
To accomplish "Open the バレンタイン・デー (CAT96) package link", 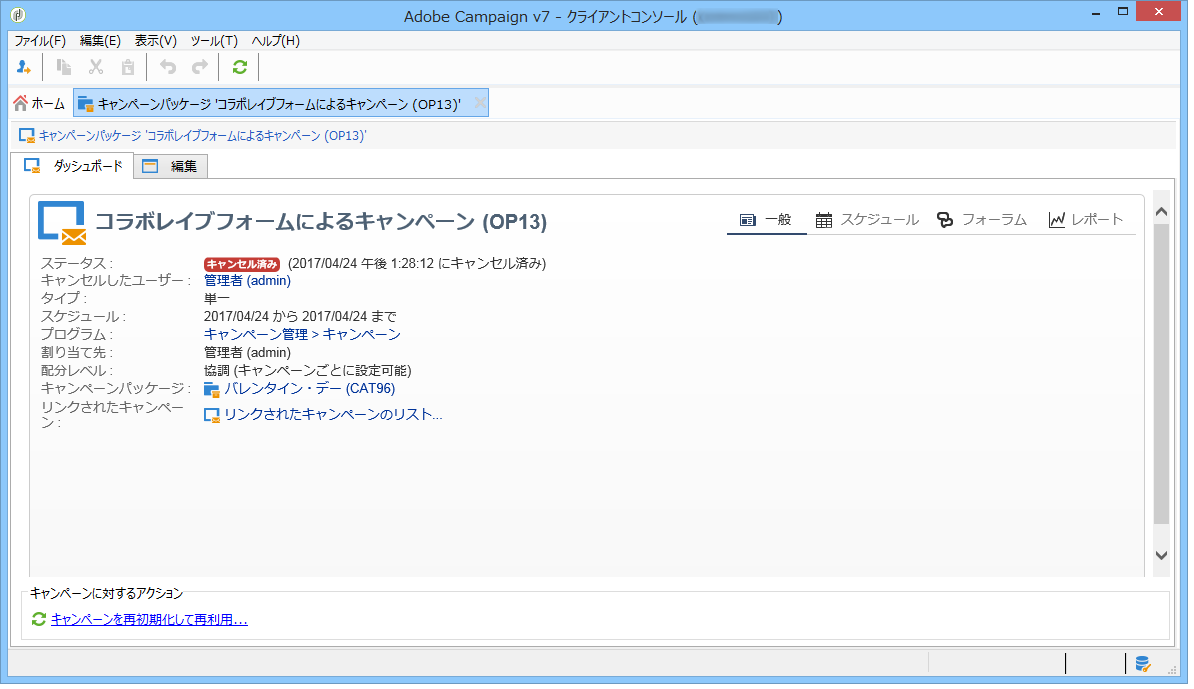I will point(309,389).
